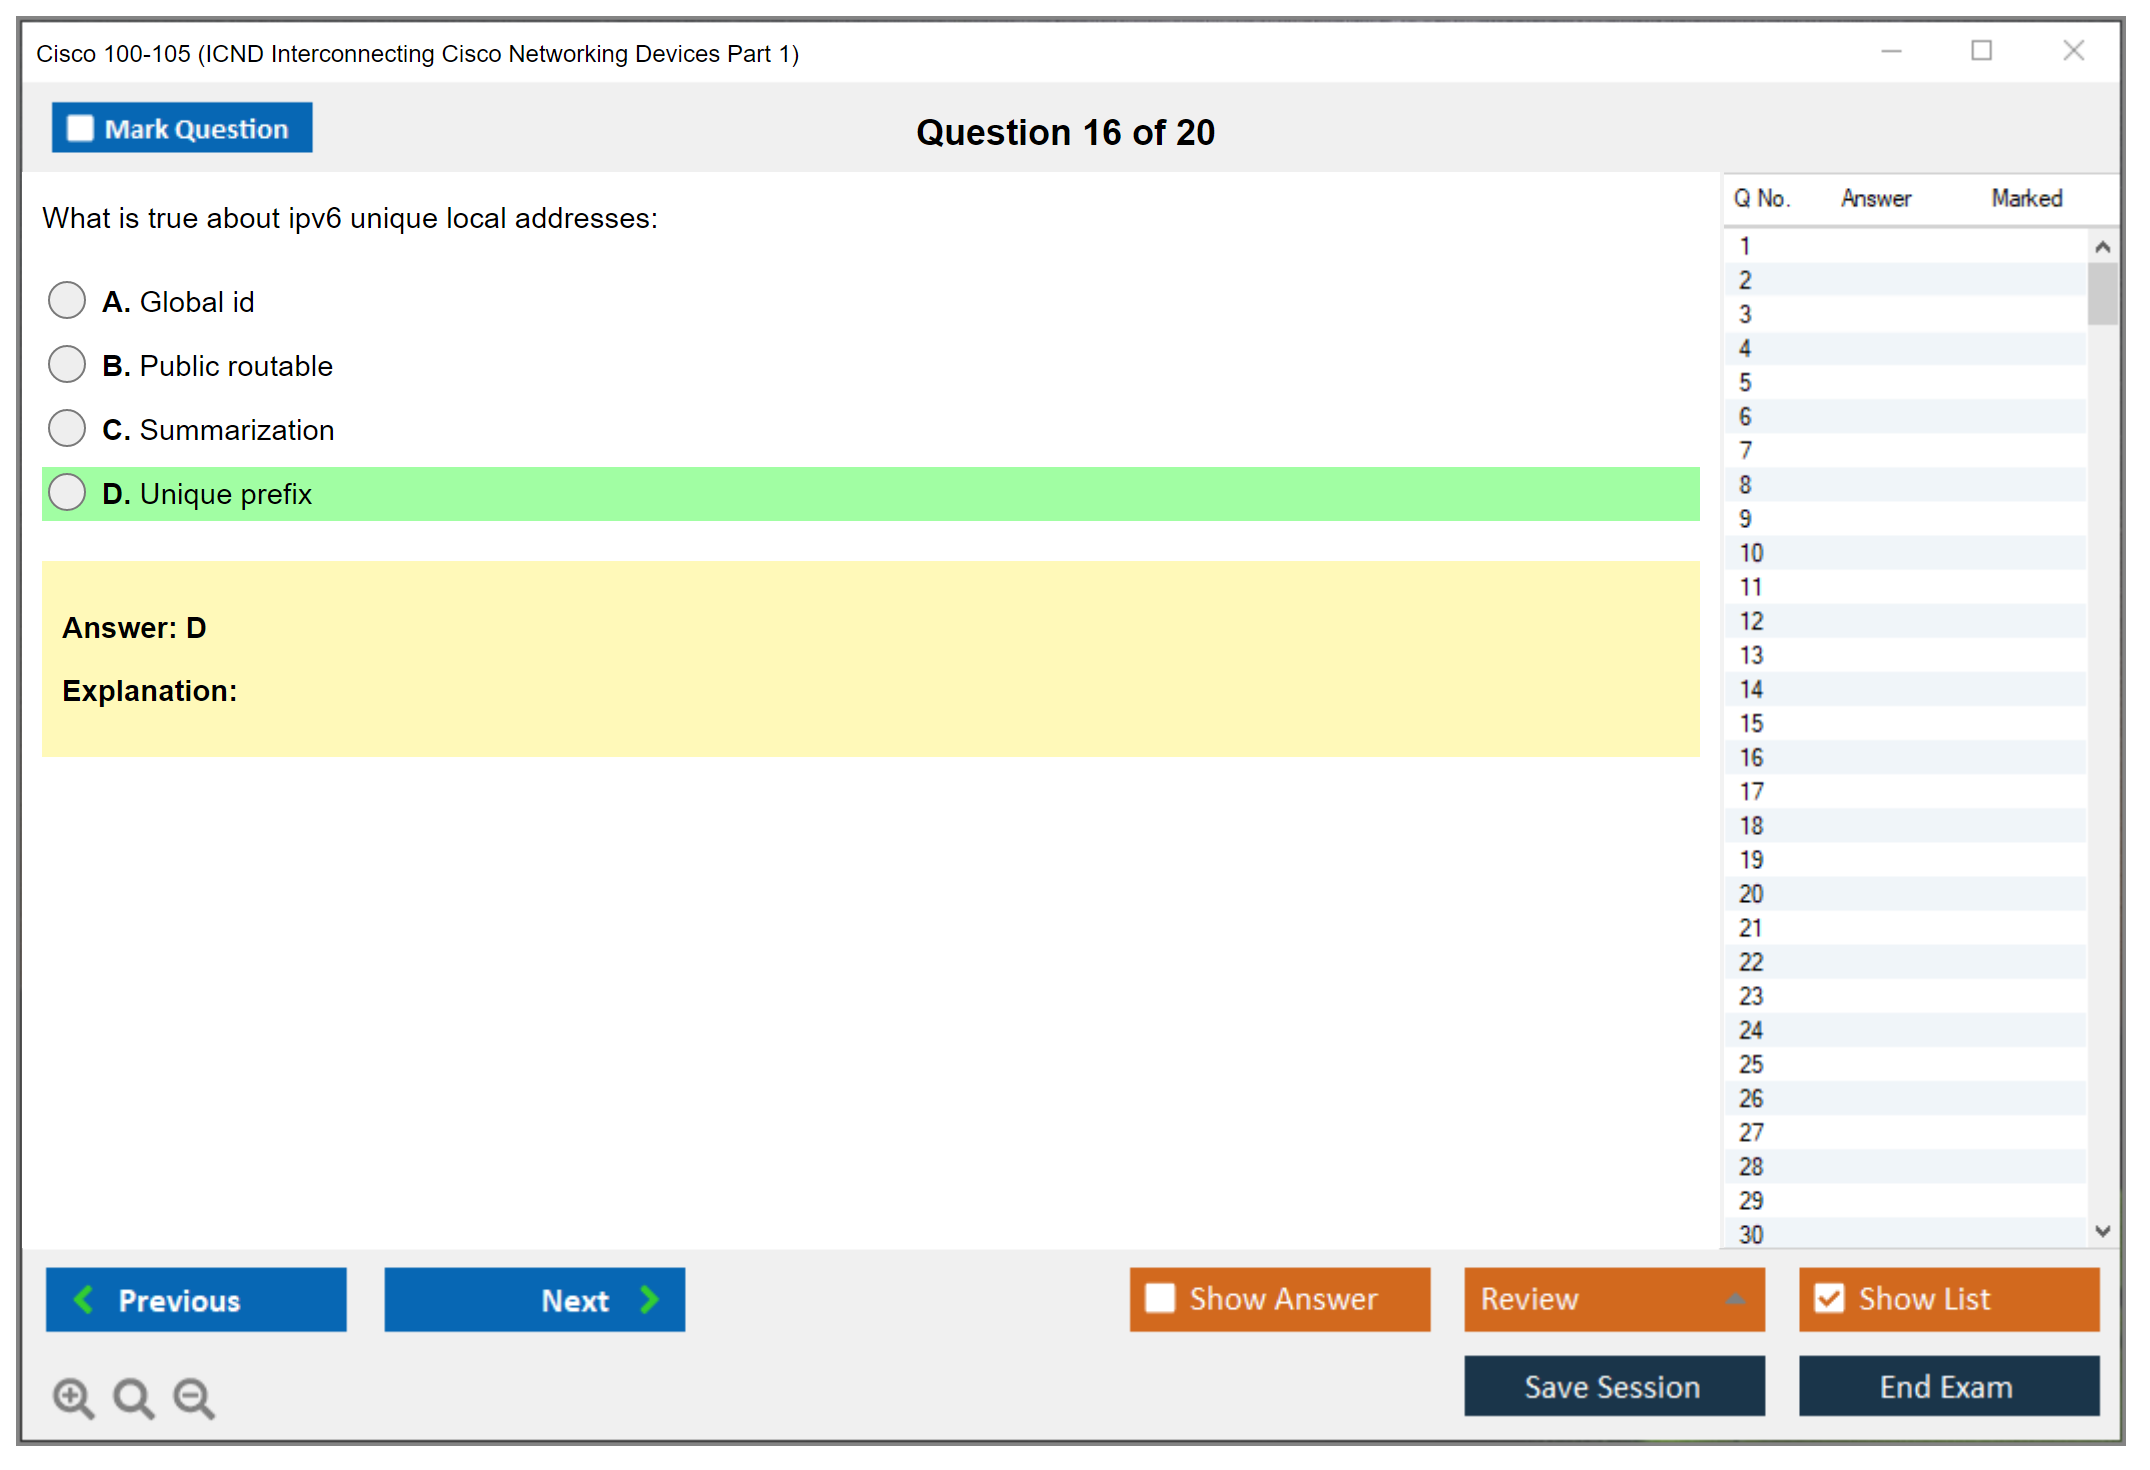Jump to question 20 in list
This screenshot has height=1470, width=2150.
[1751, 894]
